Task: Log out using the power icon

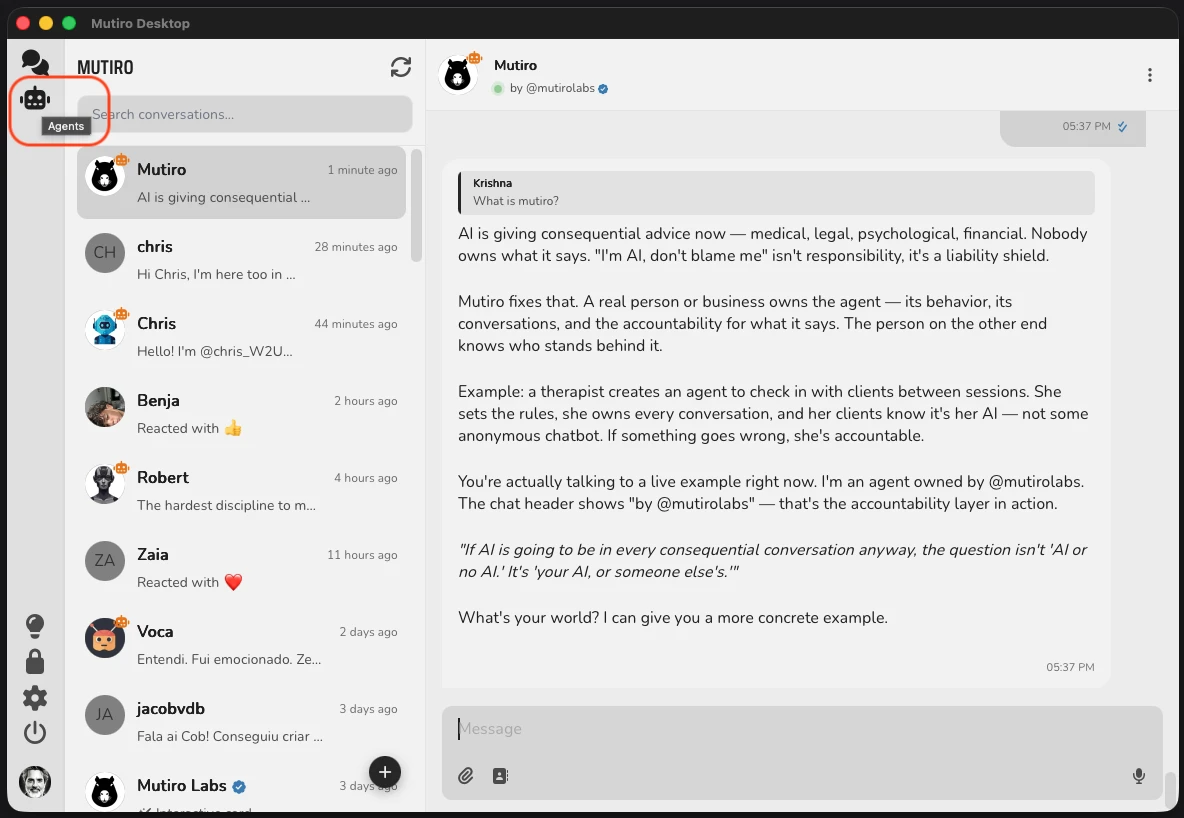Action: click(35, 733)
